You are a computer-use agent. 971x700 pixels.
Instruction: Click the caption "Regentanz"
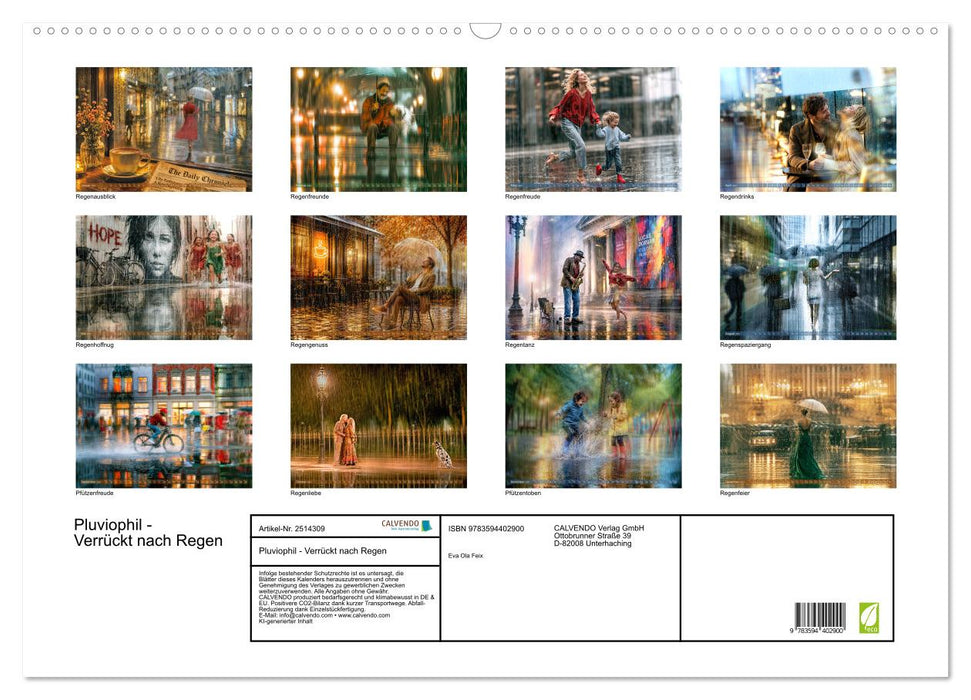point(520,344)
